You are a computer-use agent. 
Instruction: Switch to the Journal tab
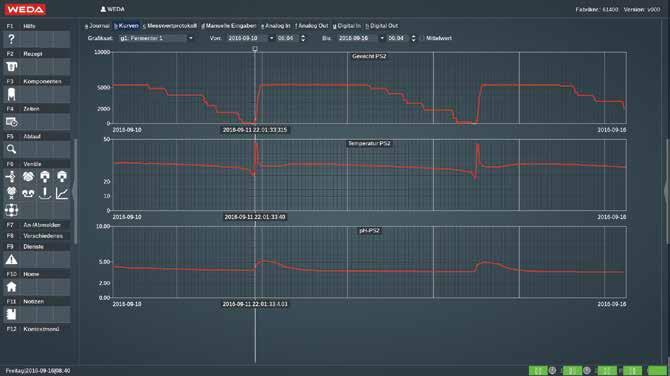pos(97,26)
